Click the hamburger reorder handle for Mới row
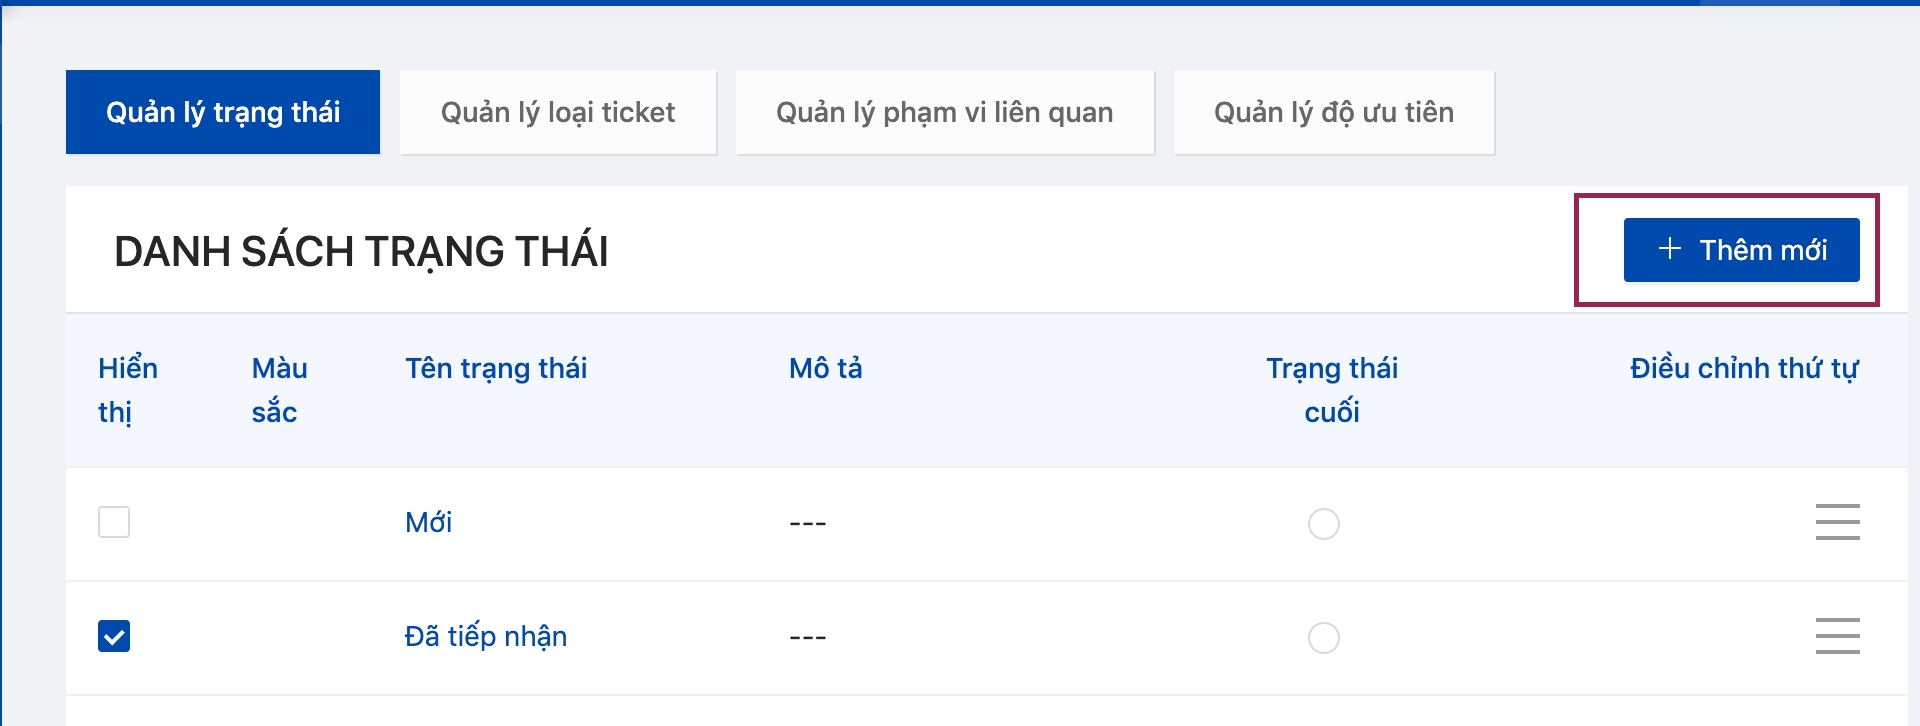The width and height of the screenshot is (1920, 726). [1837, 522]
